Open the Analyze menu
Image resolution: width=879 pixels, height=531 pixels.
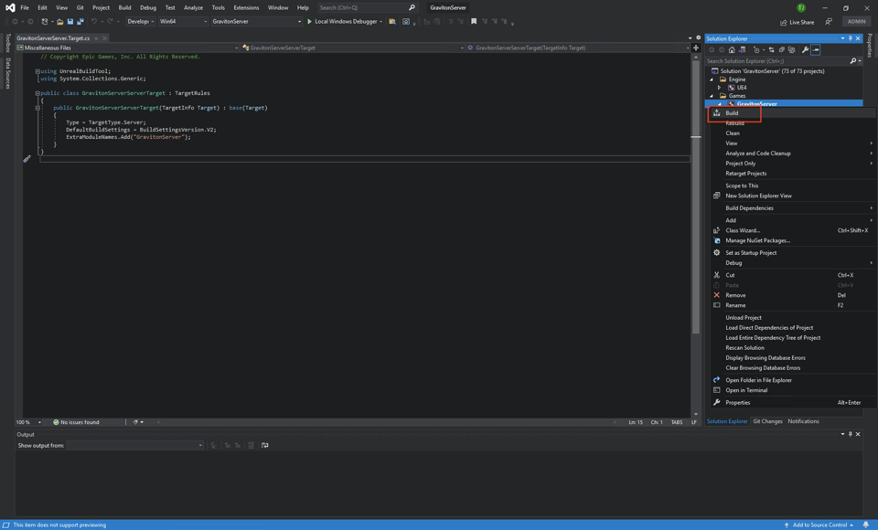coord(193,8)
